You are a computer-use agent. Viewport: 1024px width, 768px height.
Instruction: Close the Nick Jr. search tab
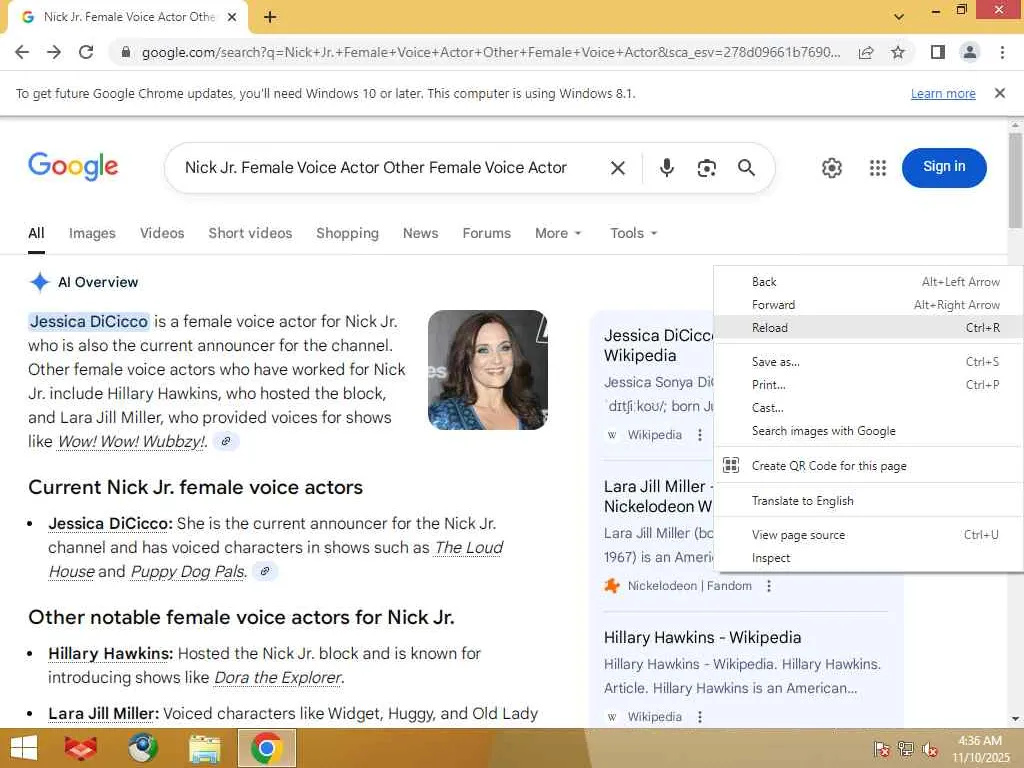pos(232,18)
